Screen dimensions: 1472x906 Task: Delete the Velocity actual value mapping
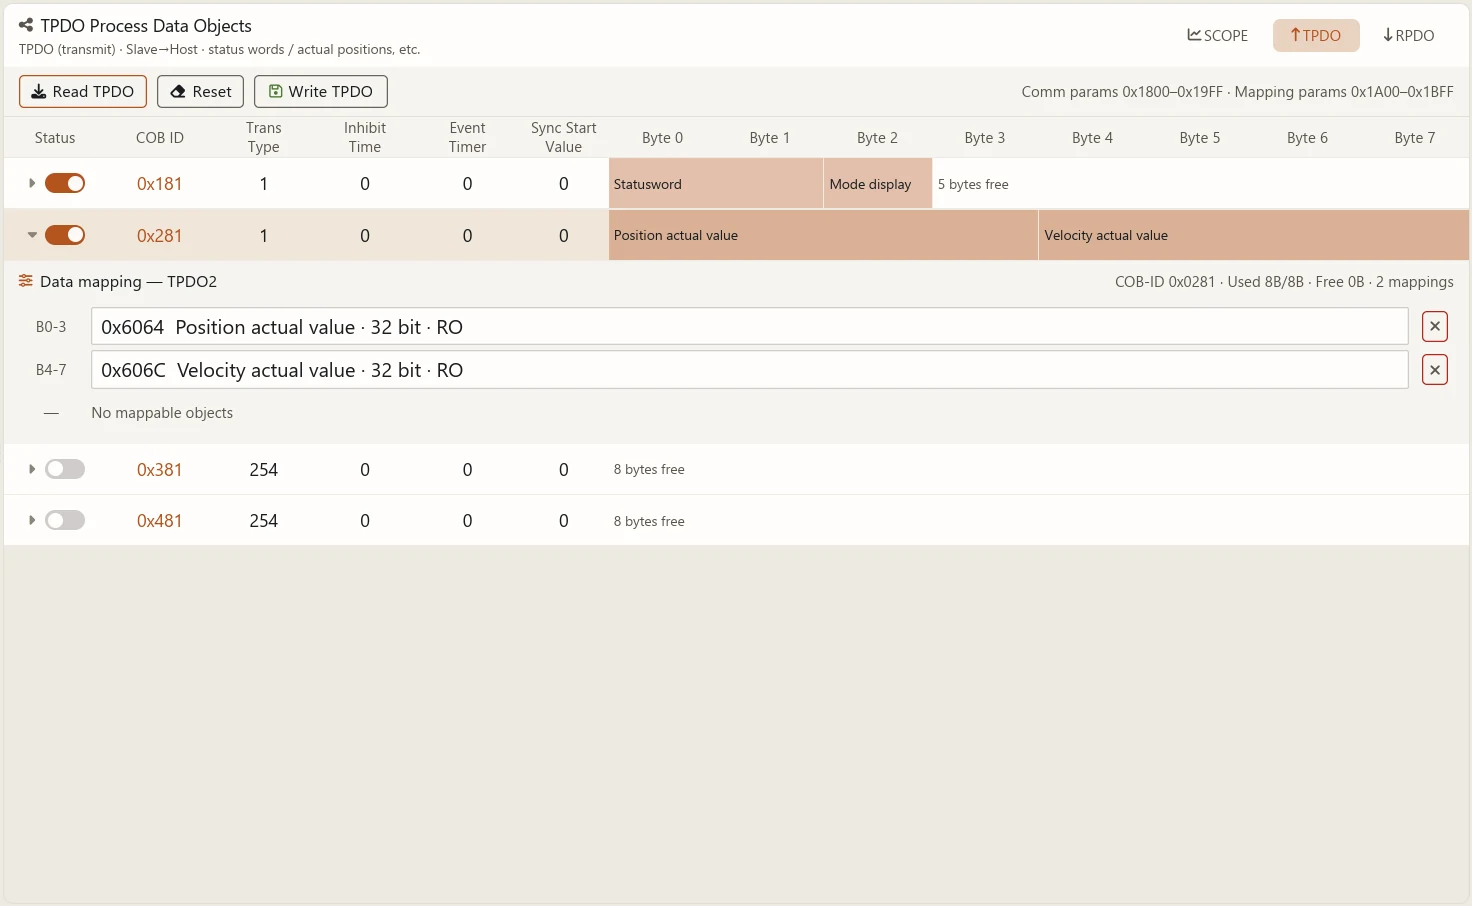(1435, 370)
